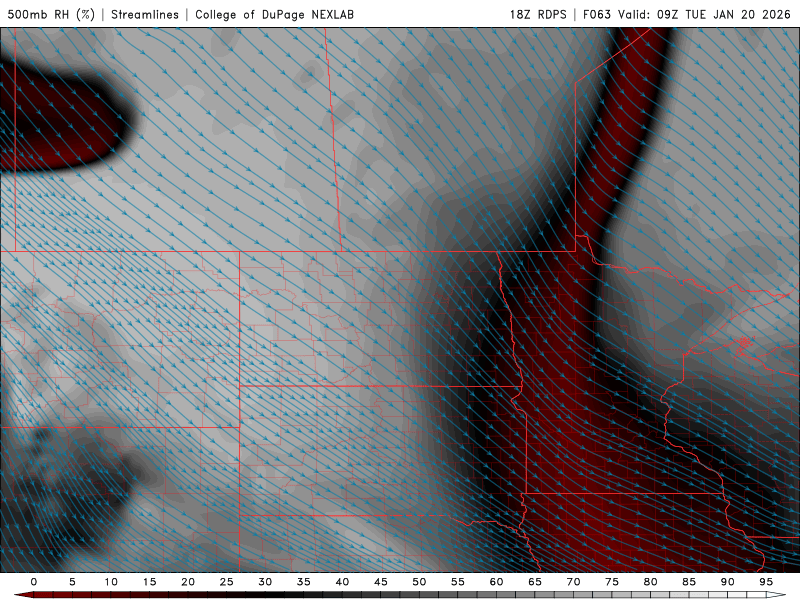Click the "5" color scale label
The width and height of the screenshot is (800, 600).
coord(72,582)
